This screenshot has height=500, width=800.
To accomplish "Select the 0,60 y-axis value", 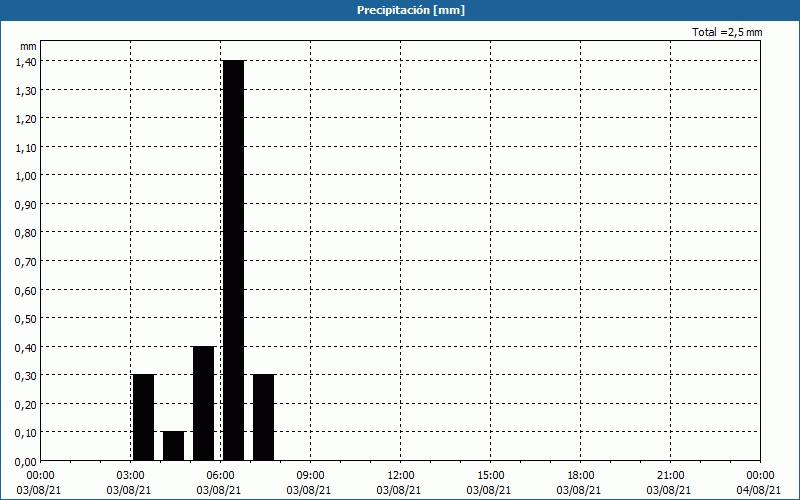I will click(26, 290).
